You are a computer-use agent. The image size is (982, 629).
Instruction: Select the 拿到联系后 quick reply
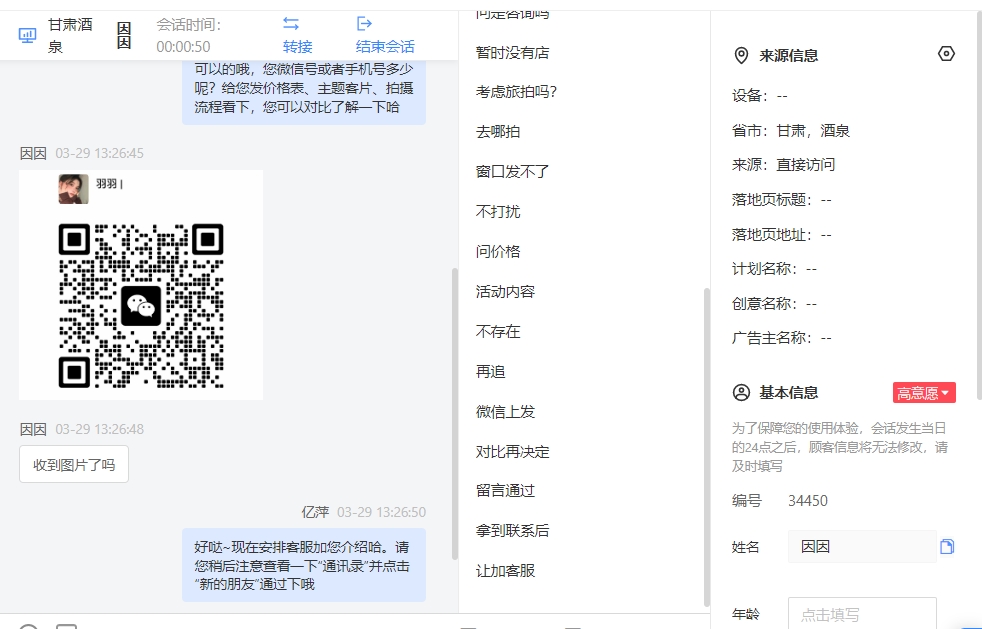pos(512,531)
